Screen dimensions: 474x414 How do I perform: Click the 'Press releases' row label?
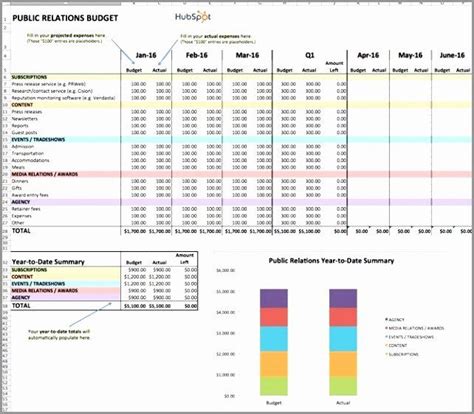27,112
